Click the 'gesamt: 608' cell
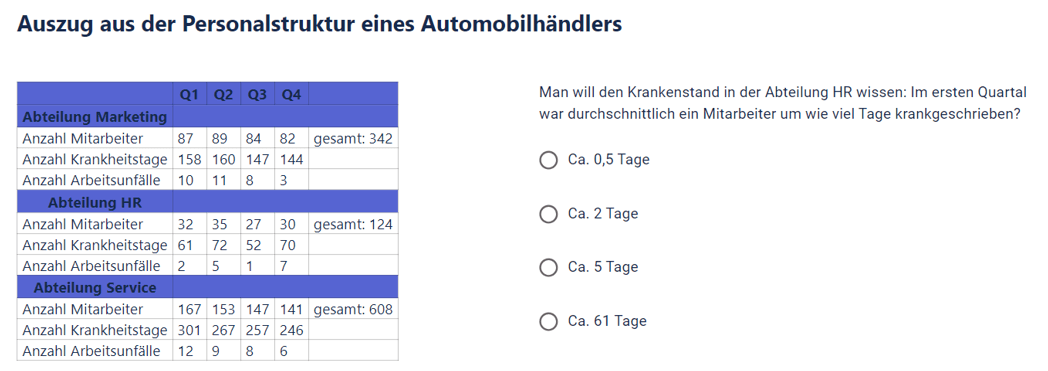 point(354,310)
